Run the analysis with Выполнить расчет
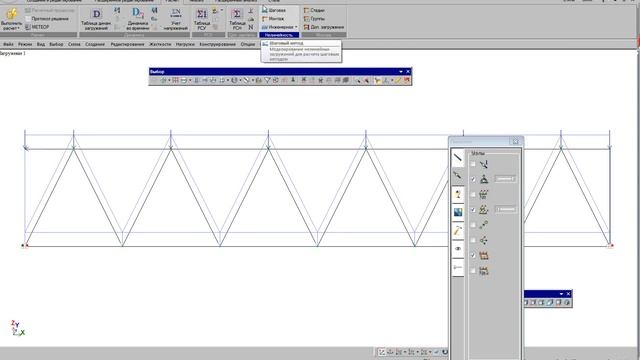 click(x=11, y=20)
